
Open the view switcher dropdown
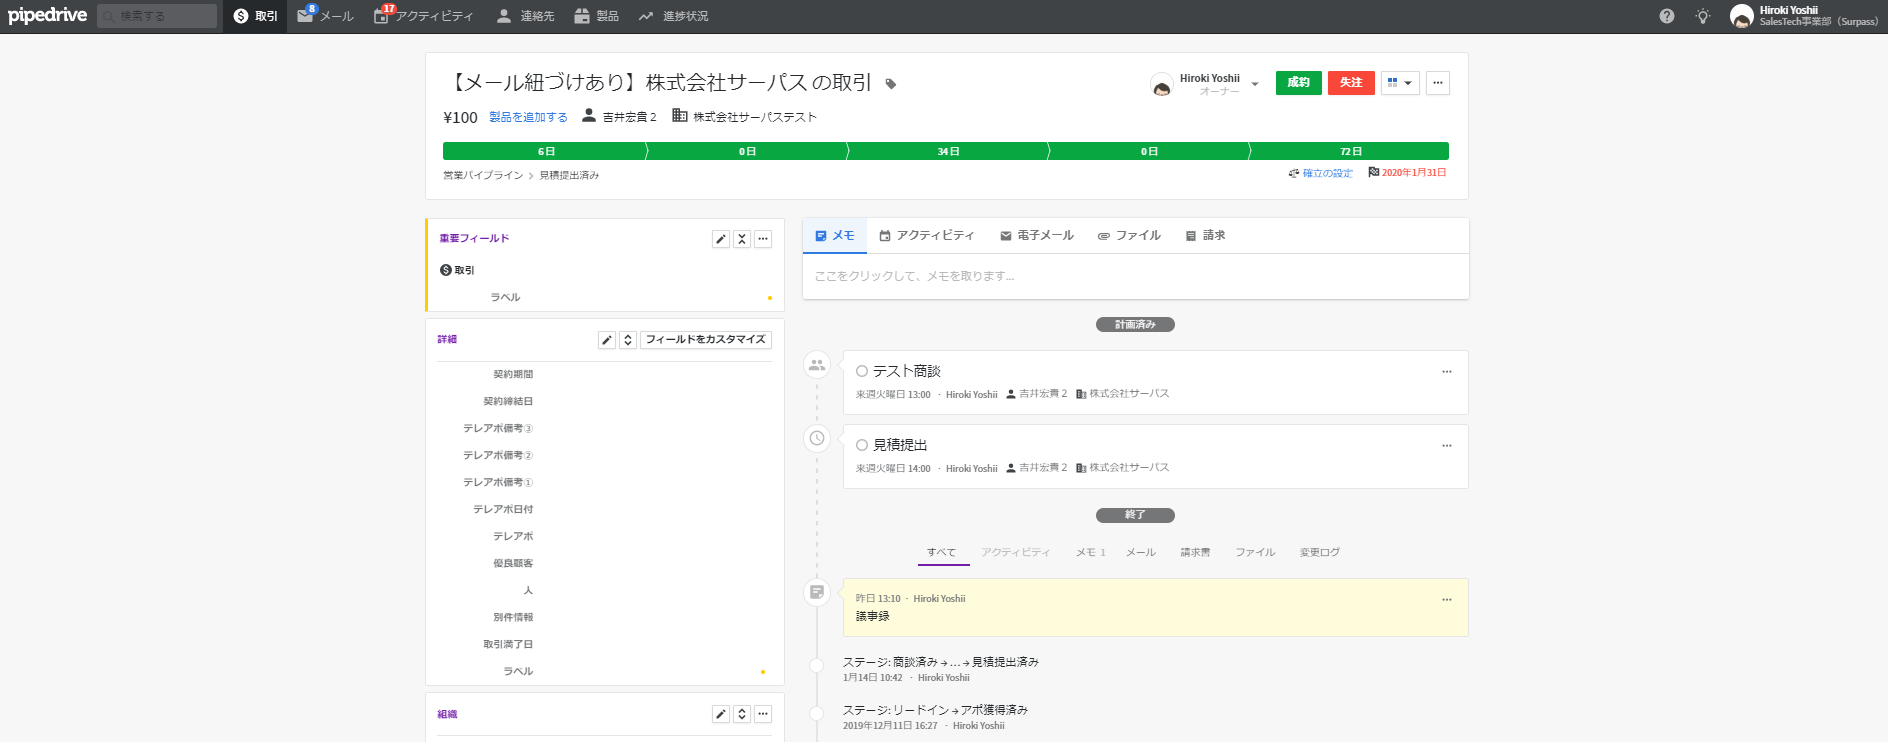coord(1400,83)
